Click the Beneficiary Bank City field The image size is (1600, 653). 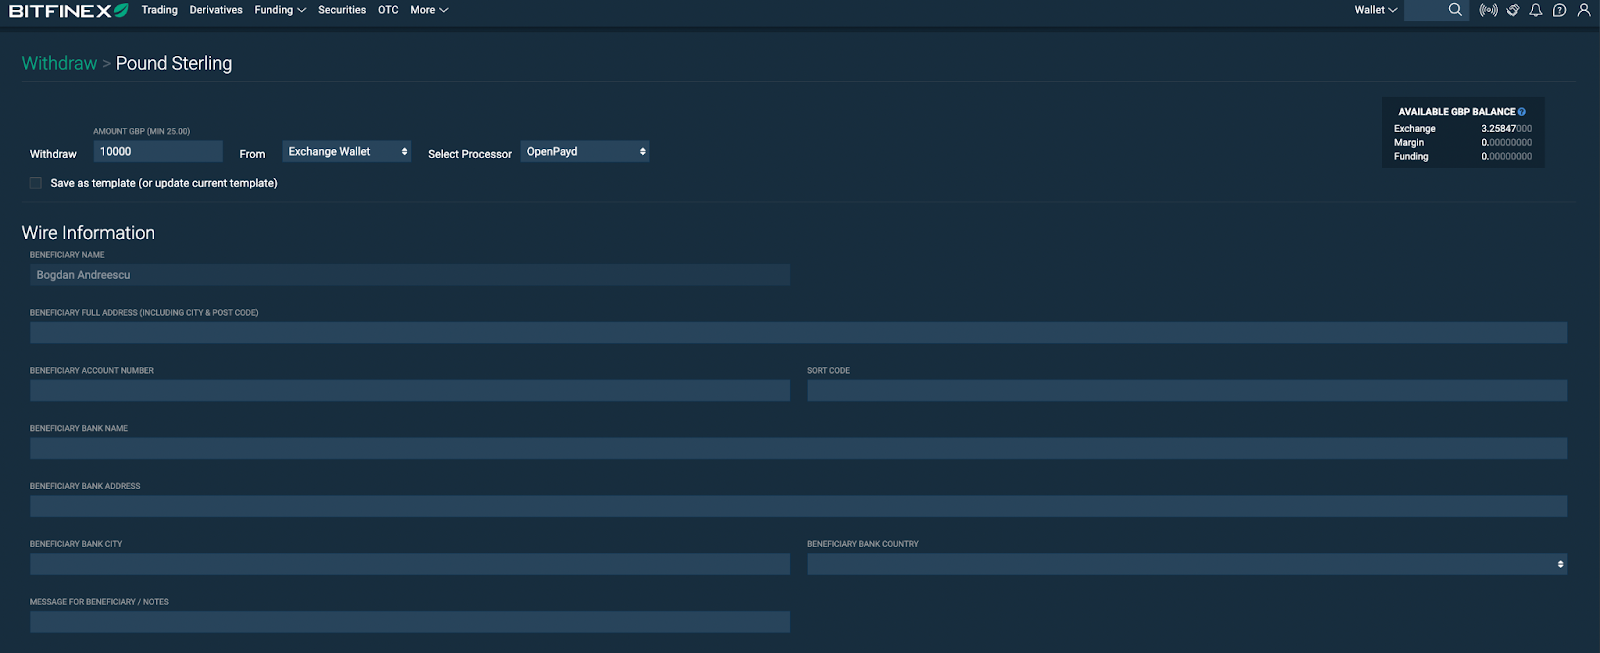[x=410, y=564]
